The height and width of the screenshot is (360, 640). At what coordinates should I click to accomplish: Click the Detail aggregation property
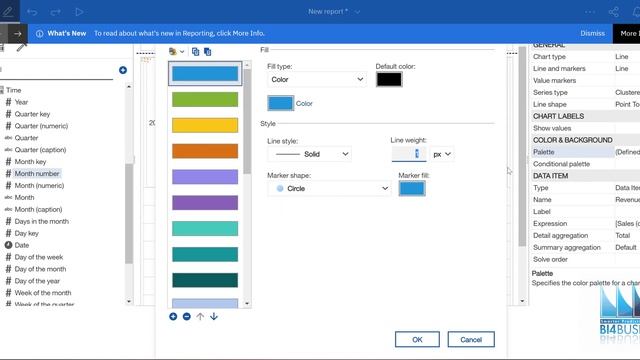point(586,236)
